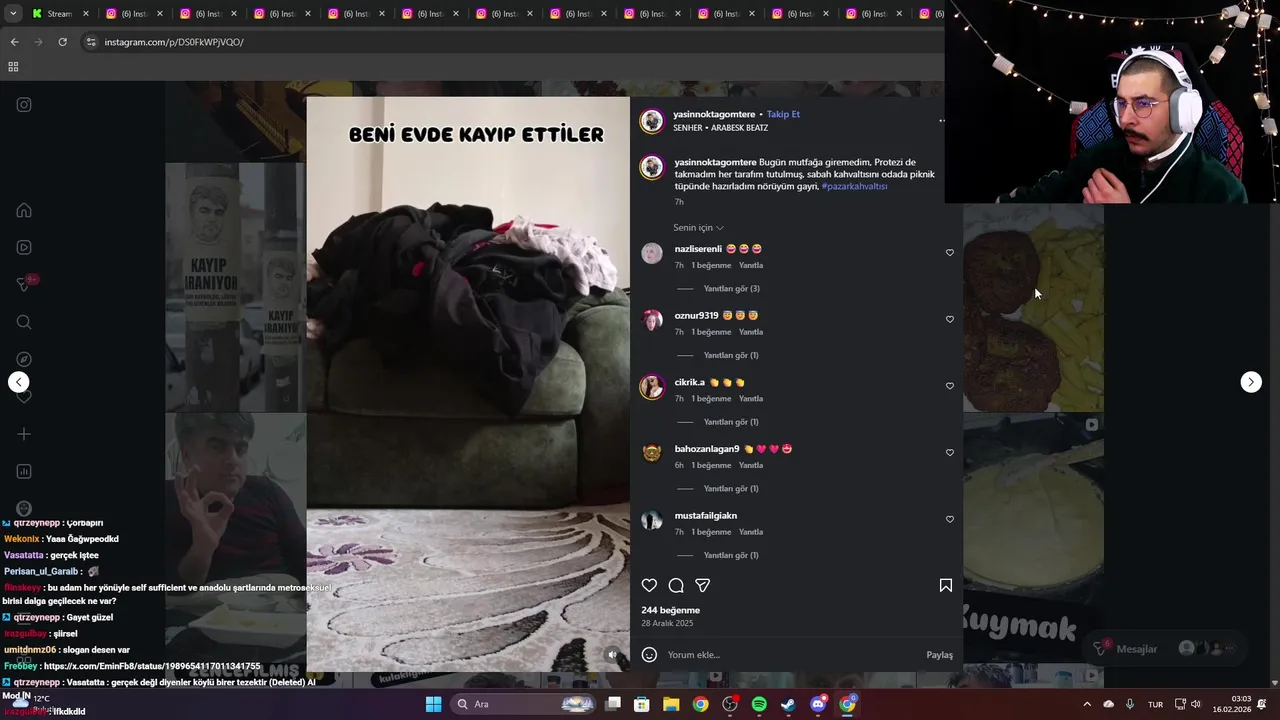Open the Chrome tab search dropdown
The width and height of the screenshot is (1280, 720).
coord(13,14)
